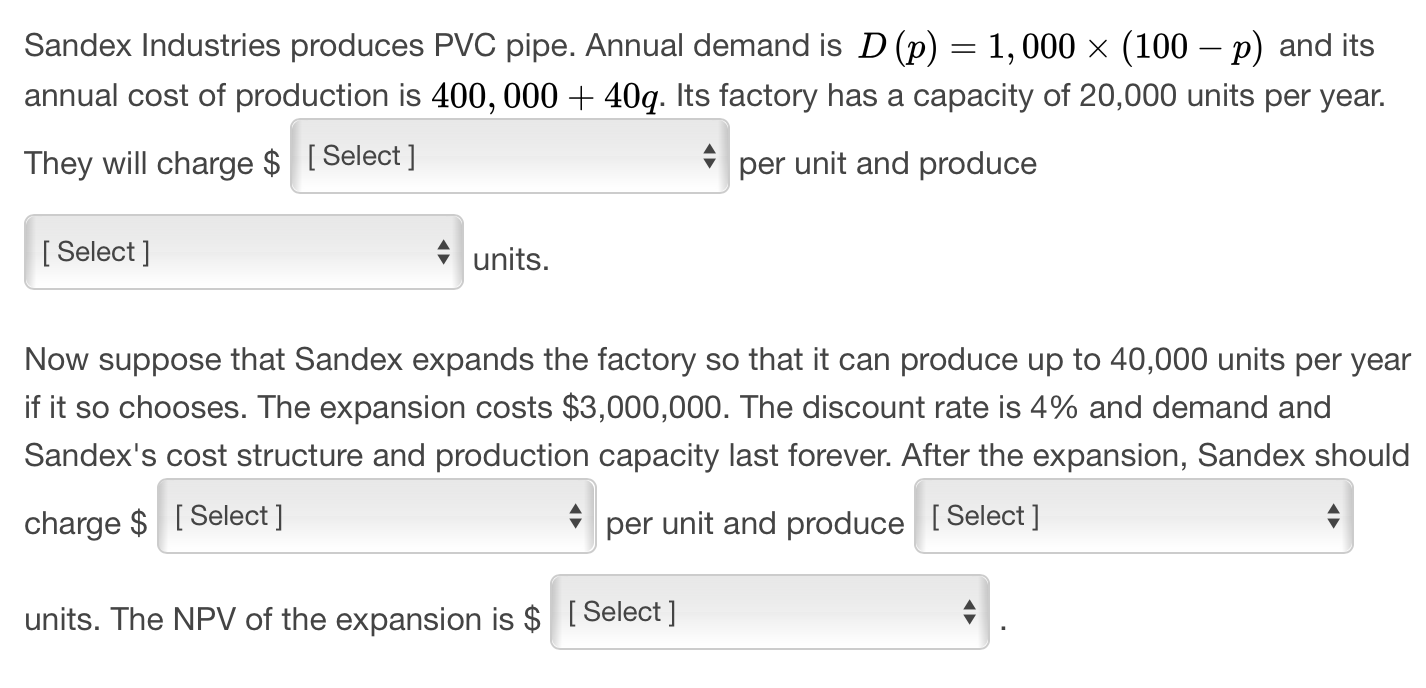Click the stepper arrows beside 'units.'

[x=443, y=251]
